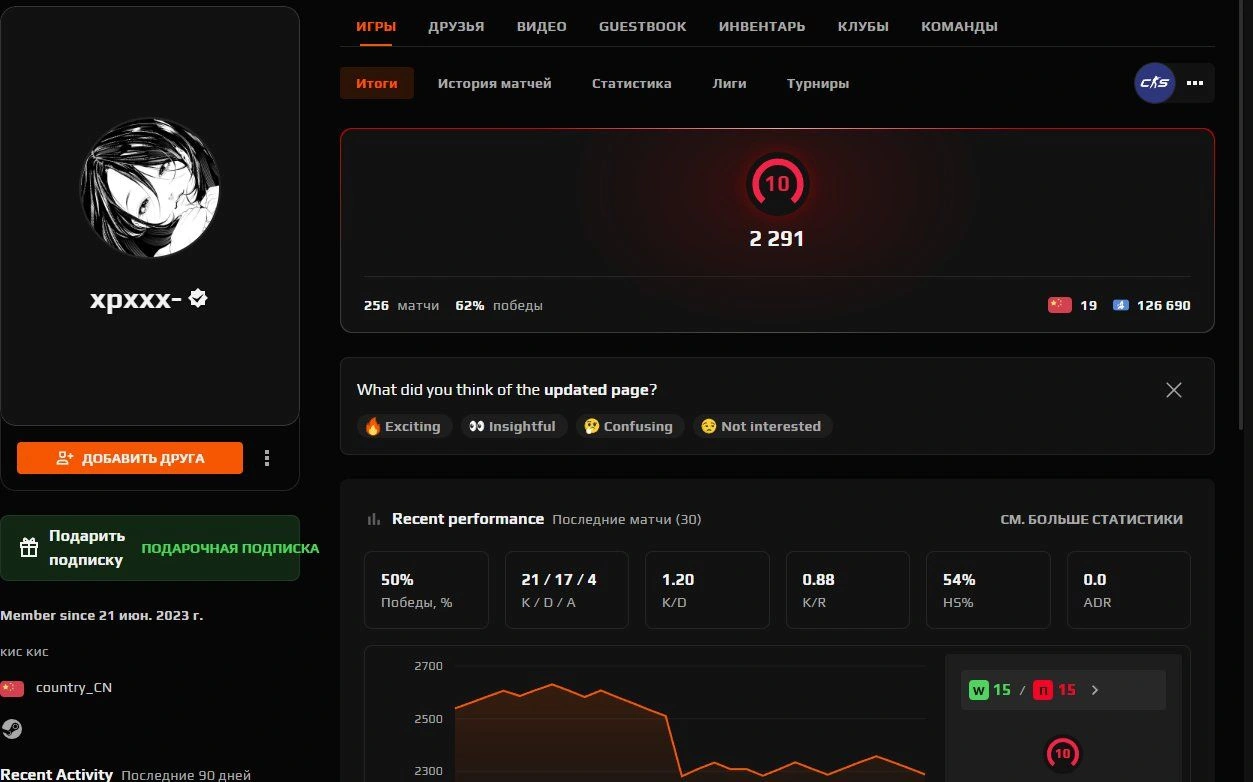Open the Steam profile icon
This screenshot has height=782, width=1253.
click(x=12, y=728)
